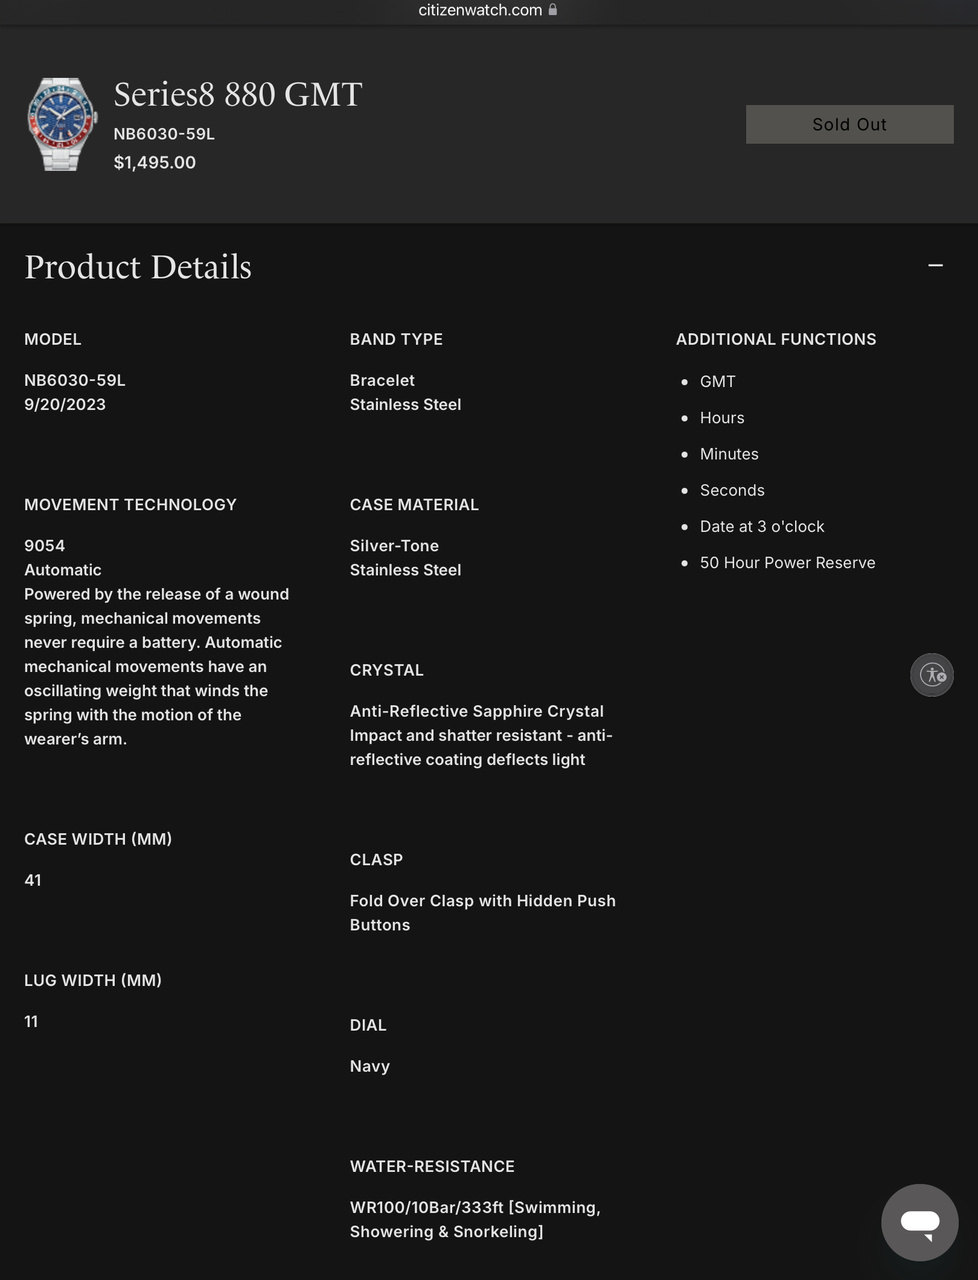Click the WATER-RESISTANCE heading
The height and width of the screenshot is (1280, 978).
click(x=432, y=1166)
